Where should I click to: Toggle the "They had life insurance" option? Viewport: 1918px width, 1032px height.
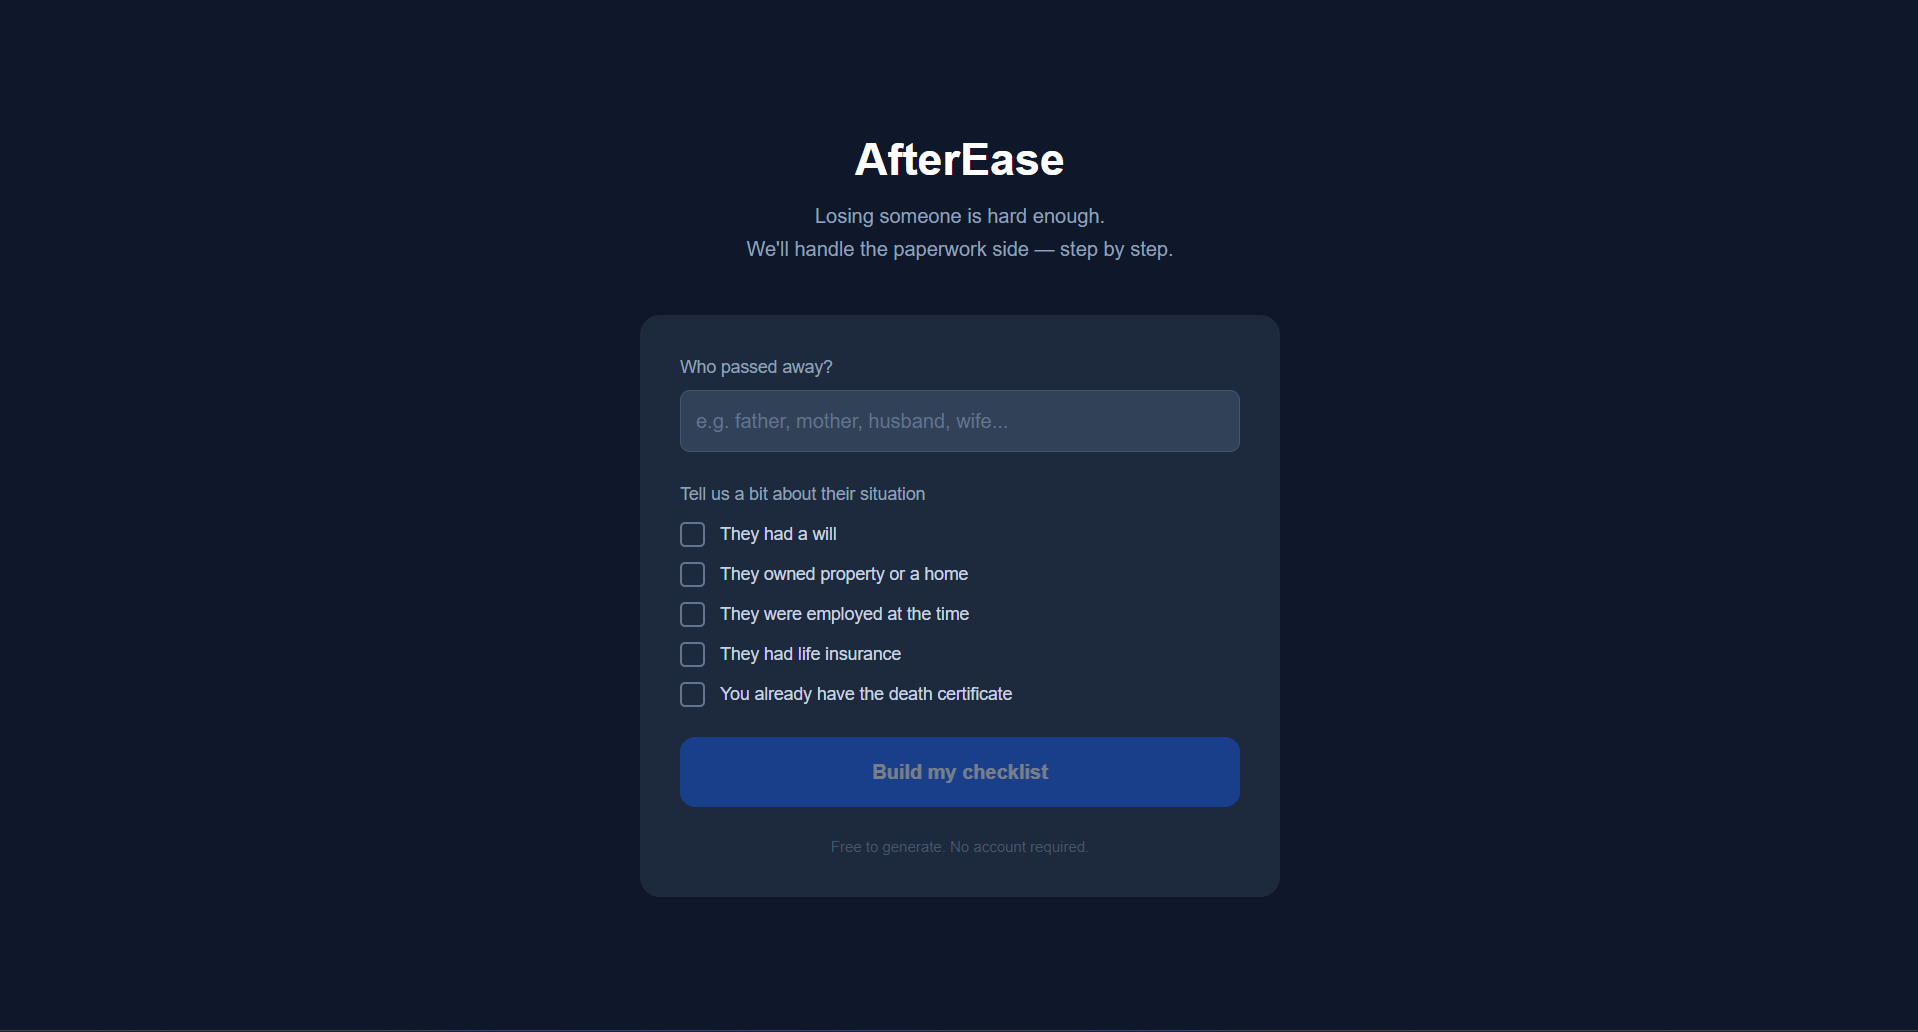pos(692,654)
